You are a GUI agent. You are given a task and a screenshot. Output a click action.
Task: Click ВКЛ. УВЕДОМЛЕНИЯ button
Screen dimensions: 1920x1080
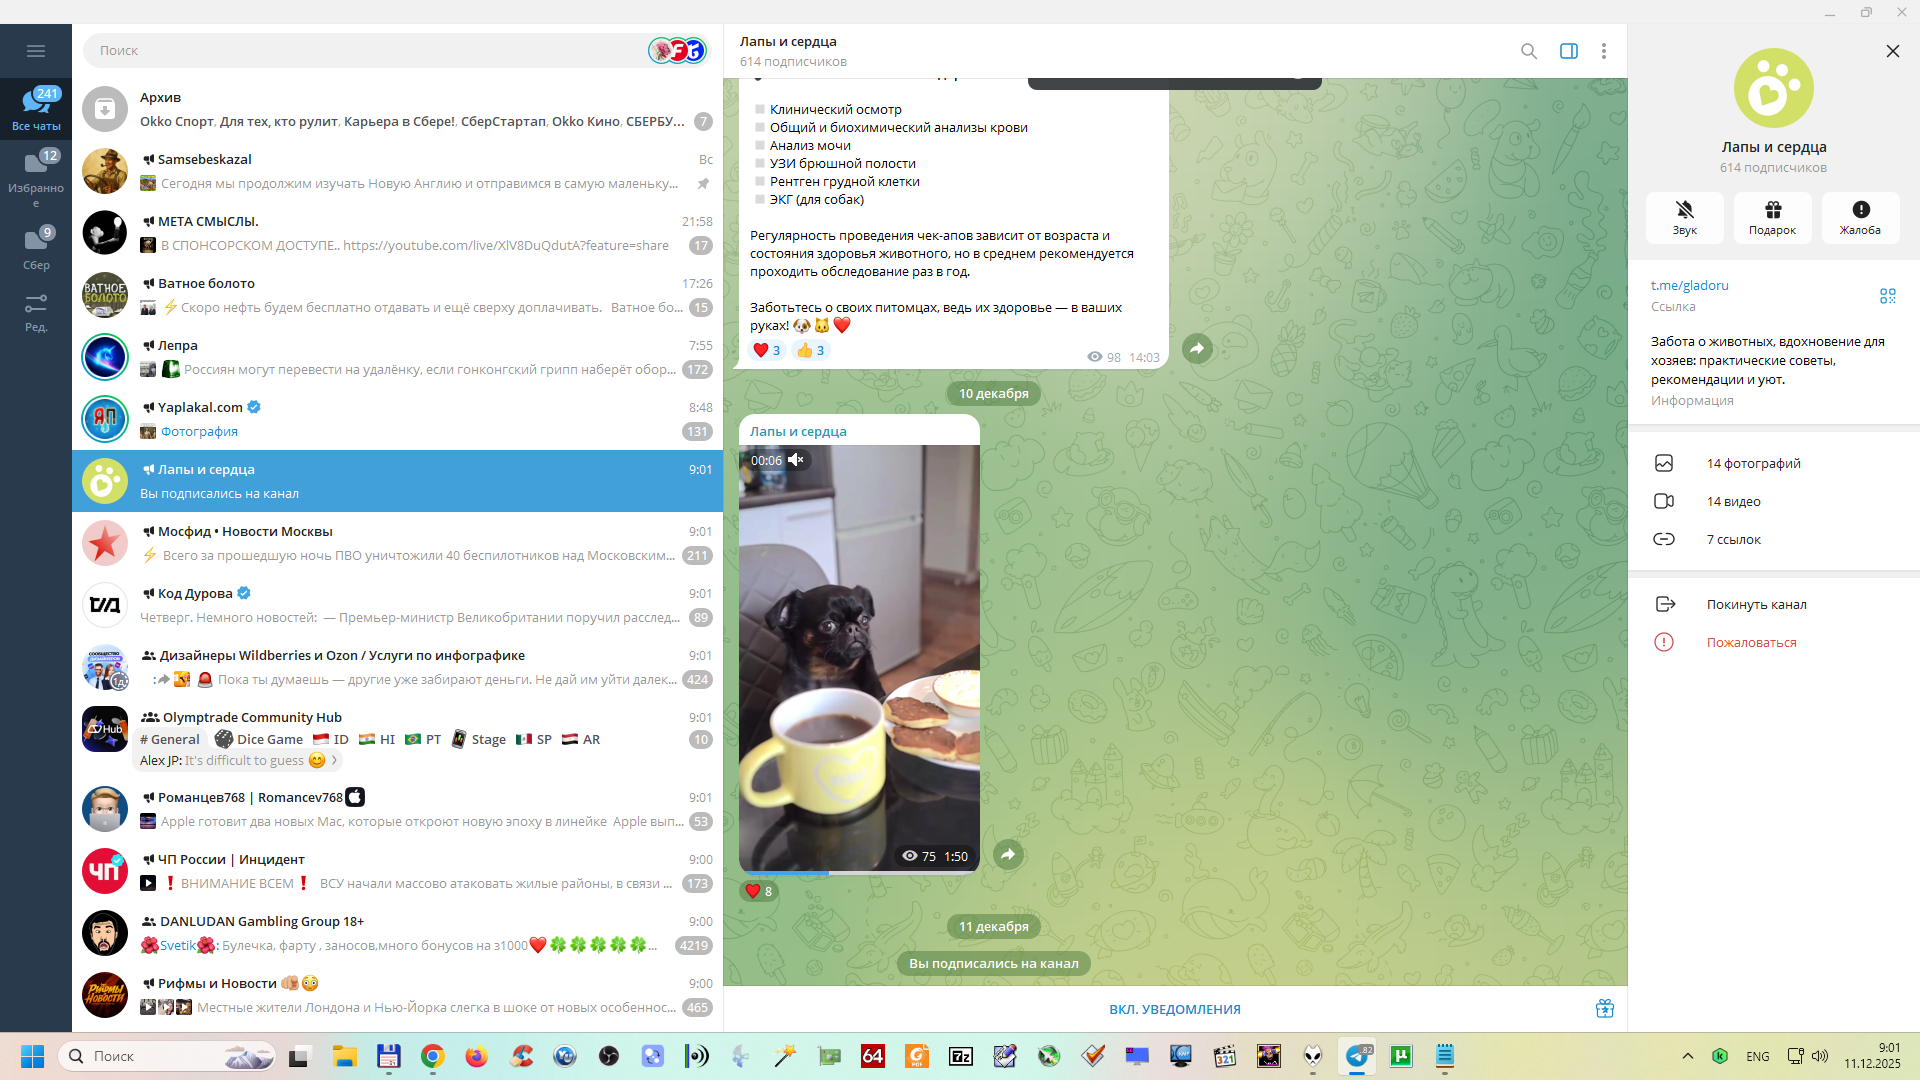point(1174,1009)
